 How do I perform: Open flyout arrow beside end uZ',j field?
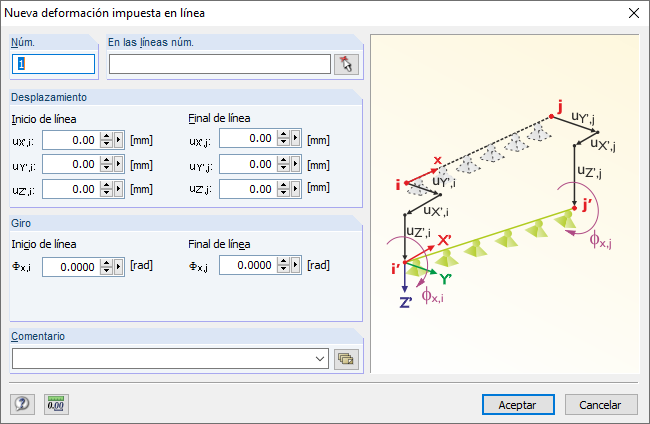[x=296, y=187]
